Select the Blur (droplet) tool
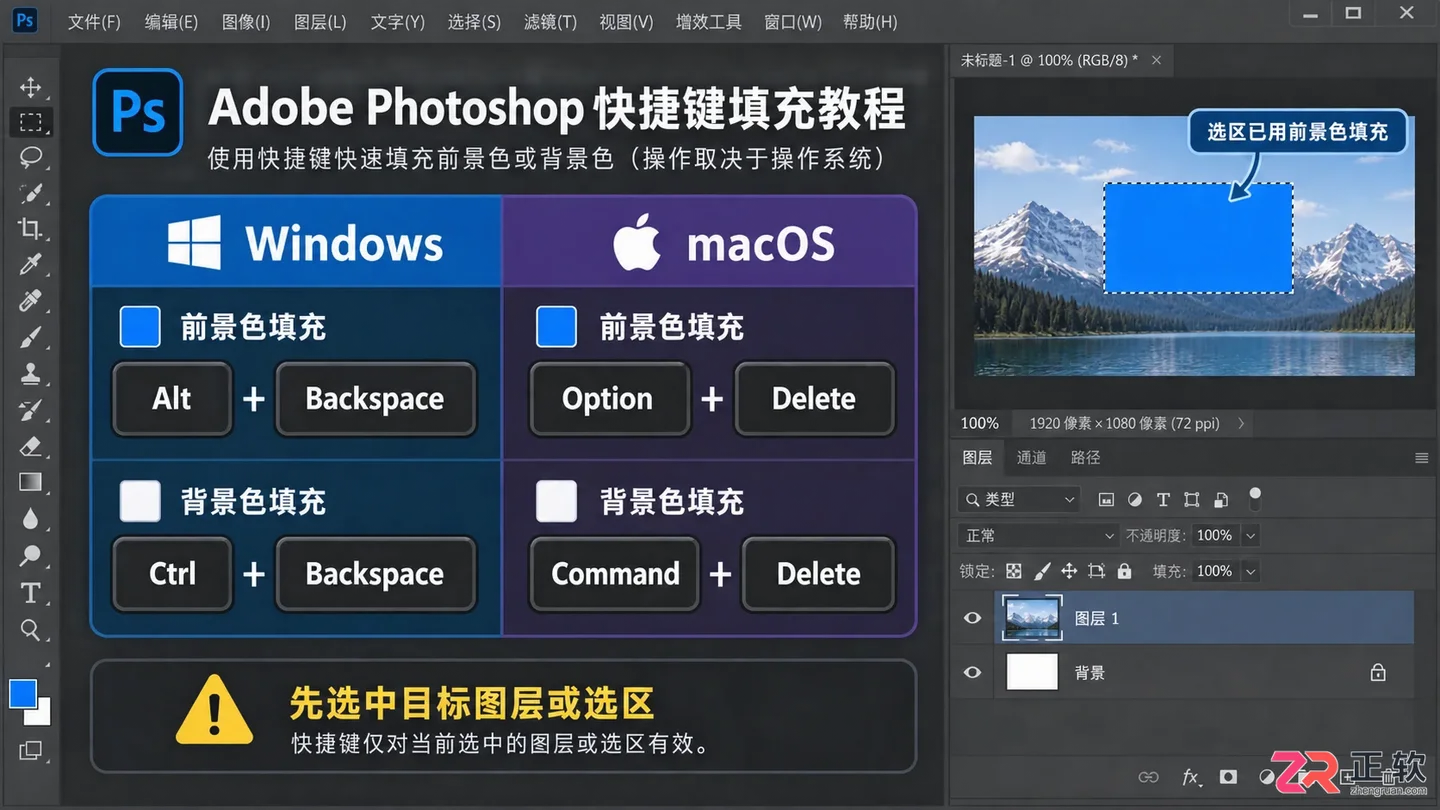 pyautogui.click(x=30, y=519)
